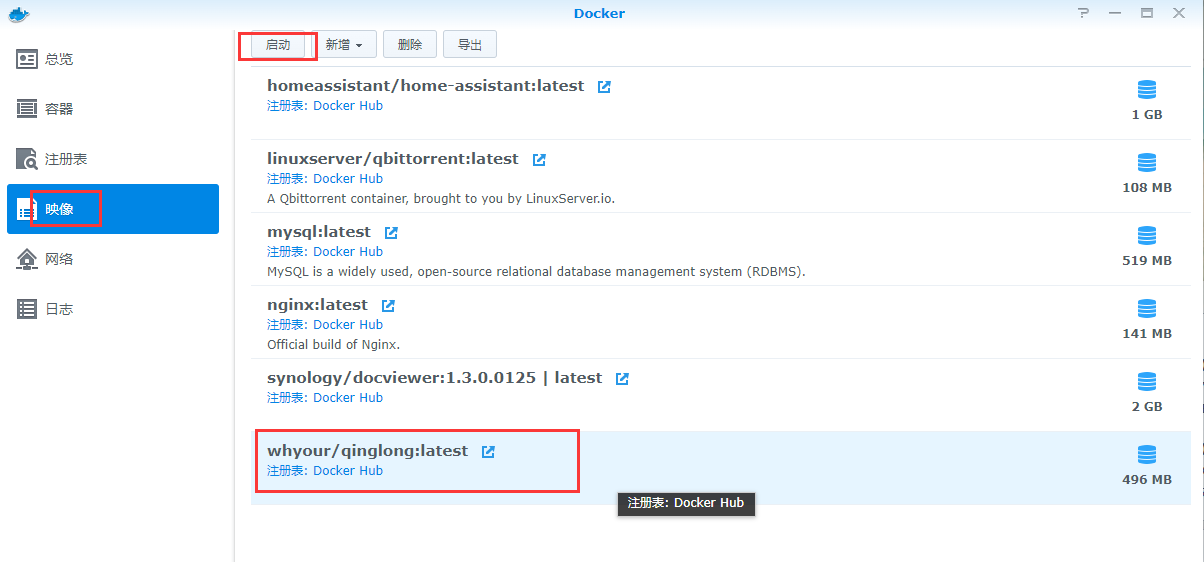The image size is (1204, 562).
Task: Open the 网络 network icon in sidebar
Action: pyautogui.click(x=27, y=259)
